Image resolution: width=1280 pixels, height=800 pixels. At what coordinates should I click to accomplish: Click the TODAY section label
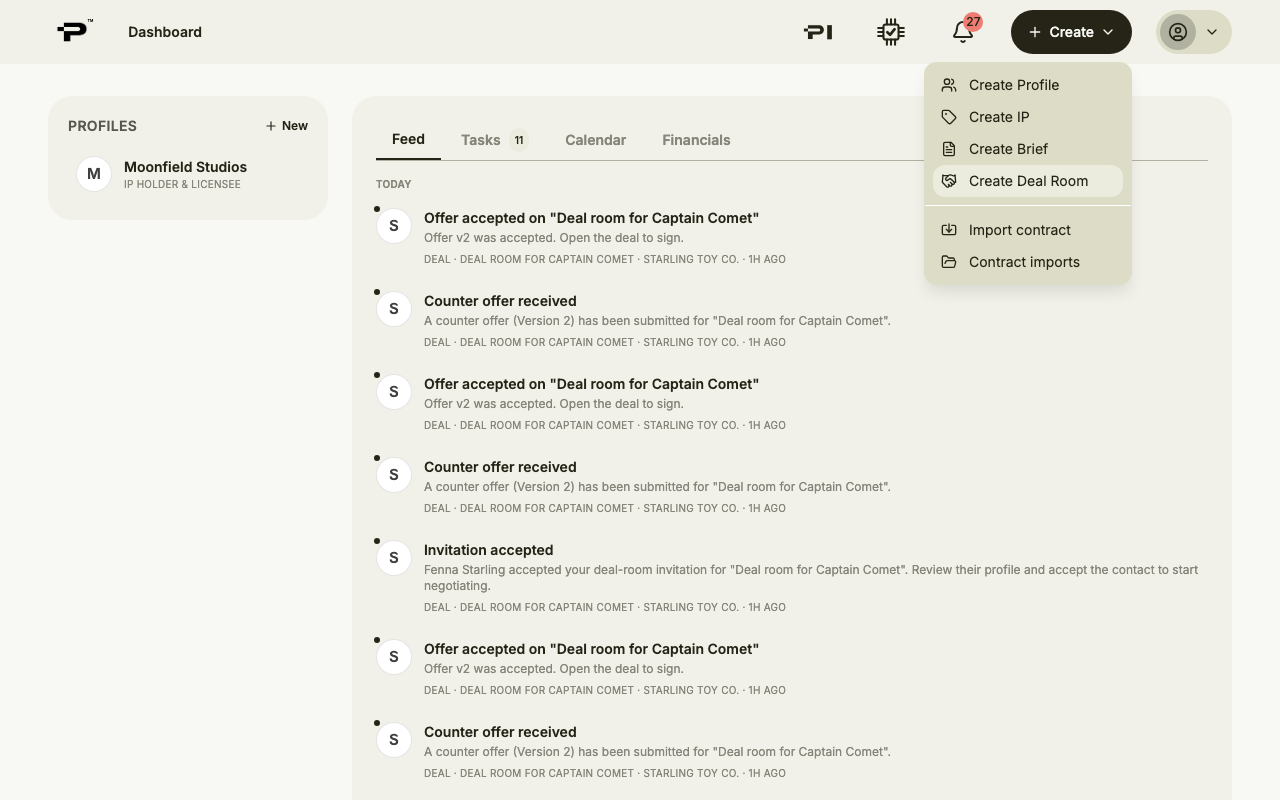(x=393, y=184)
